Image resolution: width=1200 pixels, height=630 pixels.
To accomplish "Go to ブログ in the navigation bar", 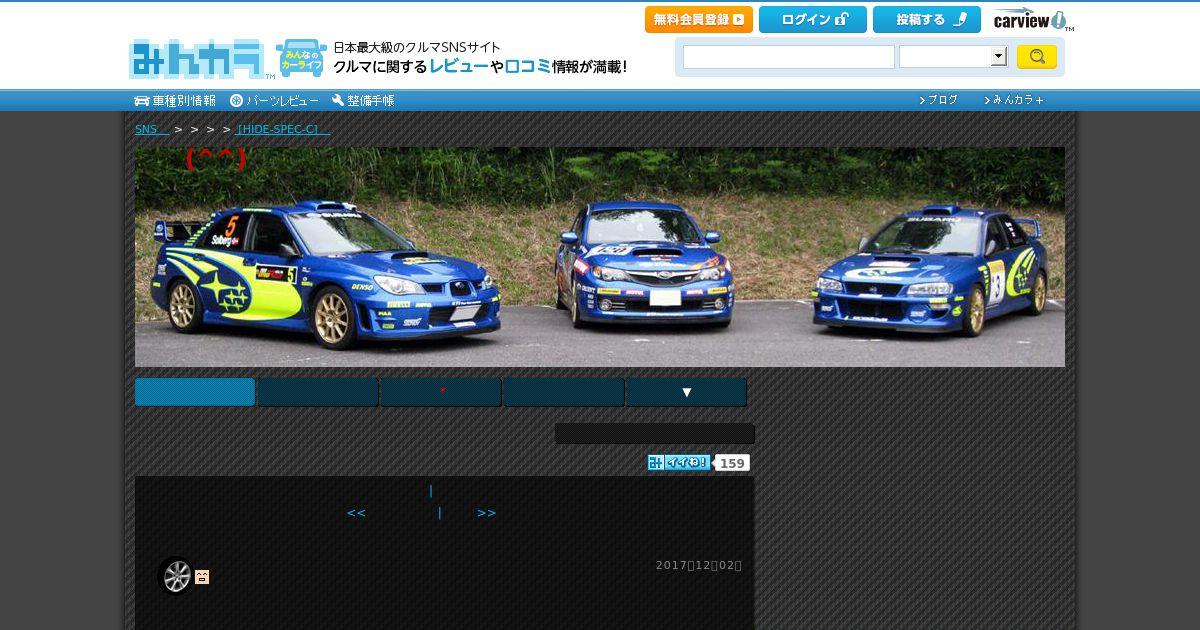I will click(938, 100).
